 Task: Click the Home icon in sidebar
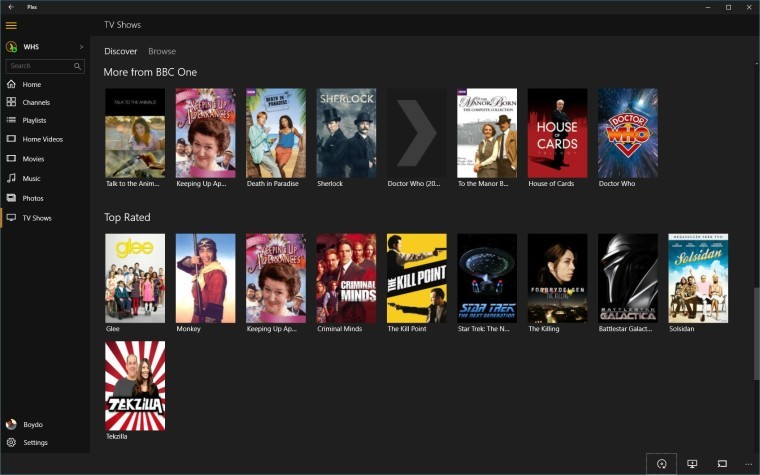[x=11, y=84]
